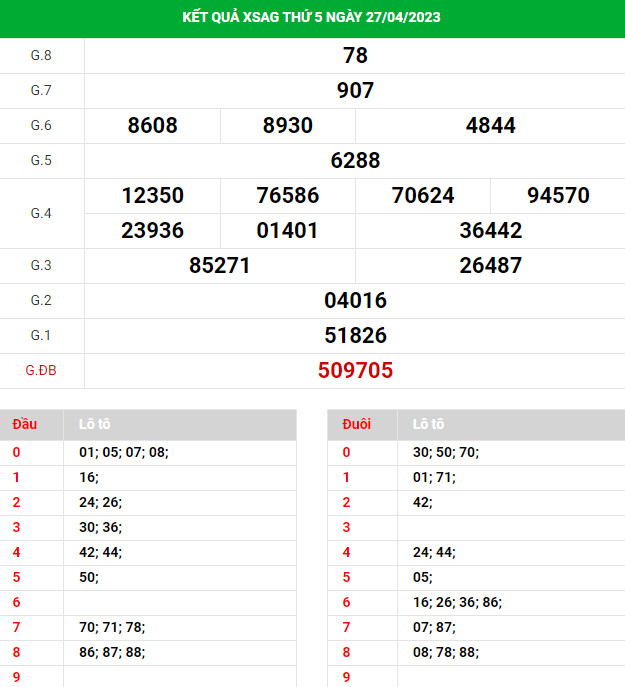Select the Đuôi row 2 value 42;
625x687 pixels.
click(423, 503)
